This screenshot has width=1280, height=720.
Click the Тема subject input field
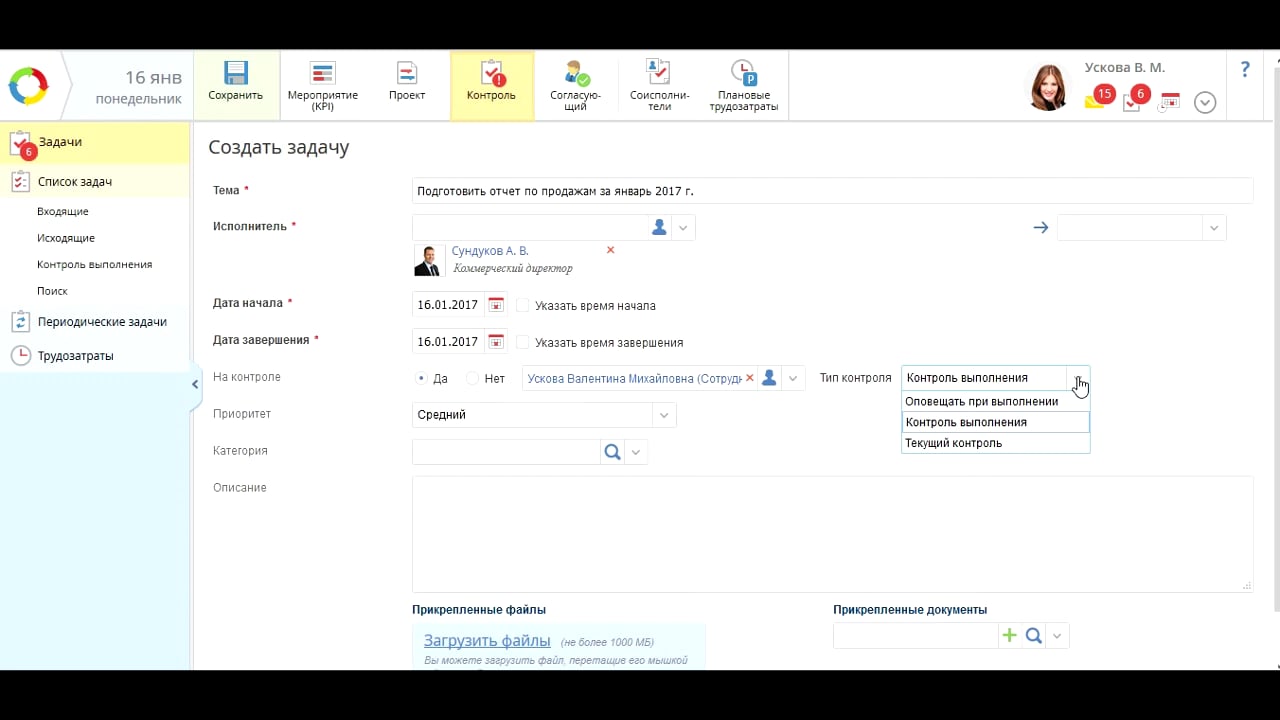(x=832, y=190)
